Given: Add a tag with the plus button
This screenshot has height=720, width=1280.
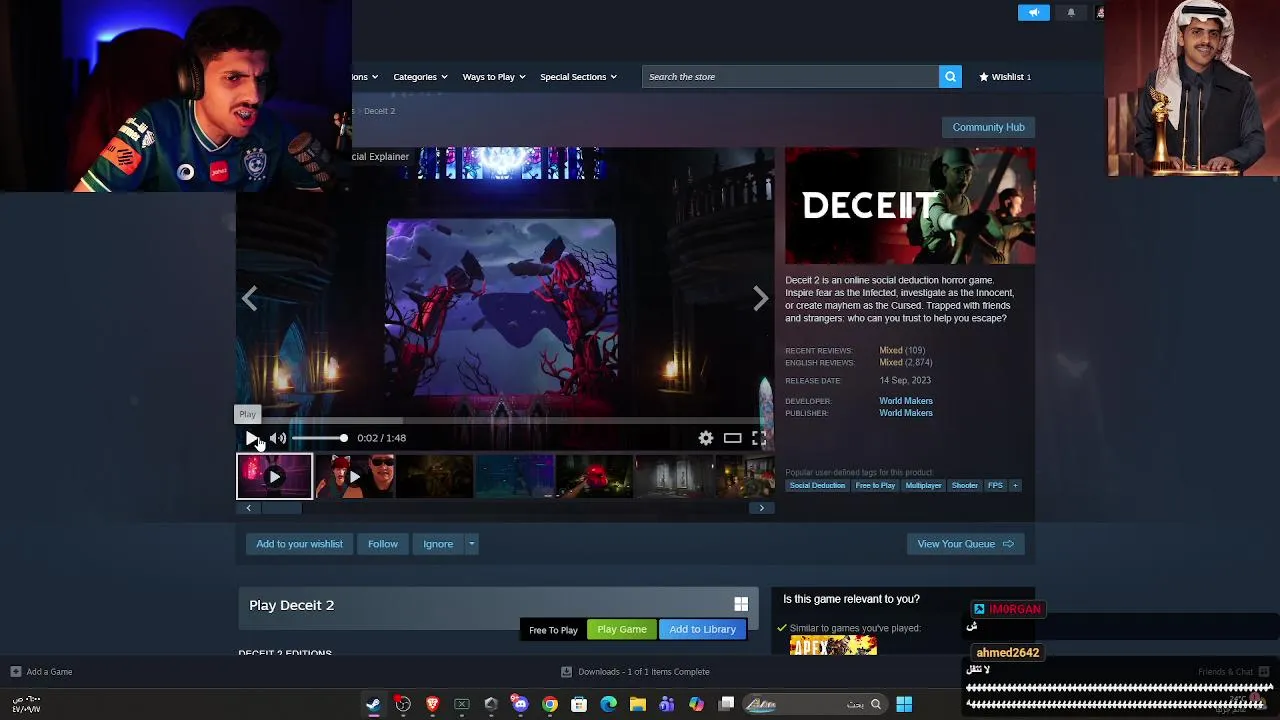Looking at the screenshot, I should [x=1015, y=485].
